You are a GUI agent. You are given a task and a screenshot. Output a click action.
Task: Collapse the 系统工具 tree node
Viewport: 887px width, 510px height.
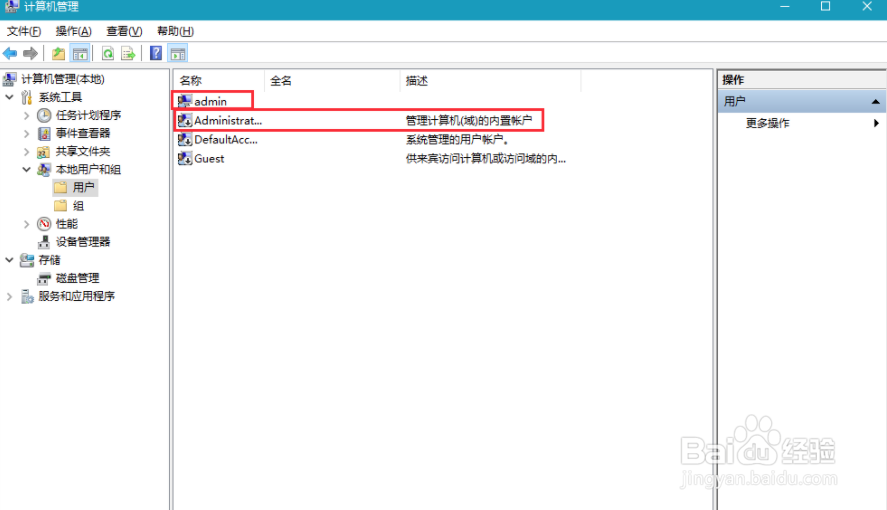pos(10,97)
